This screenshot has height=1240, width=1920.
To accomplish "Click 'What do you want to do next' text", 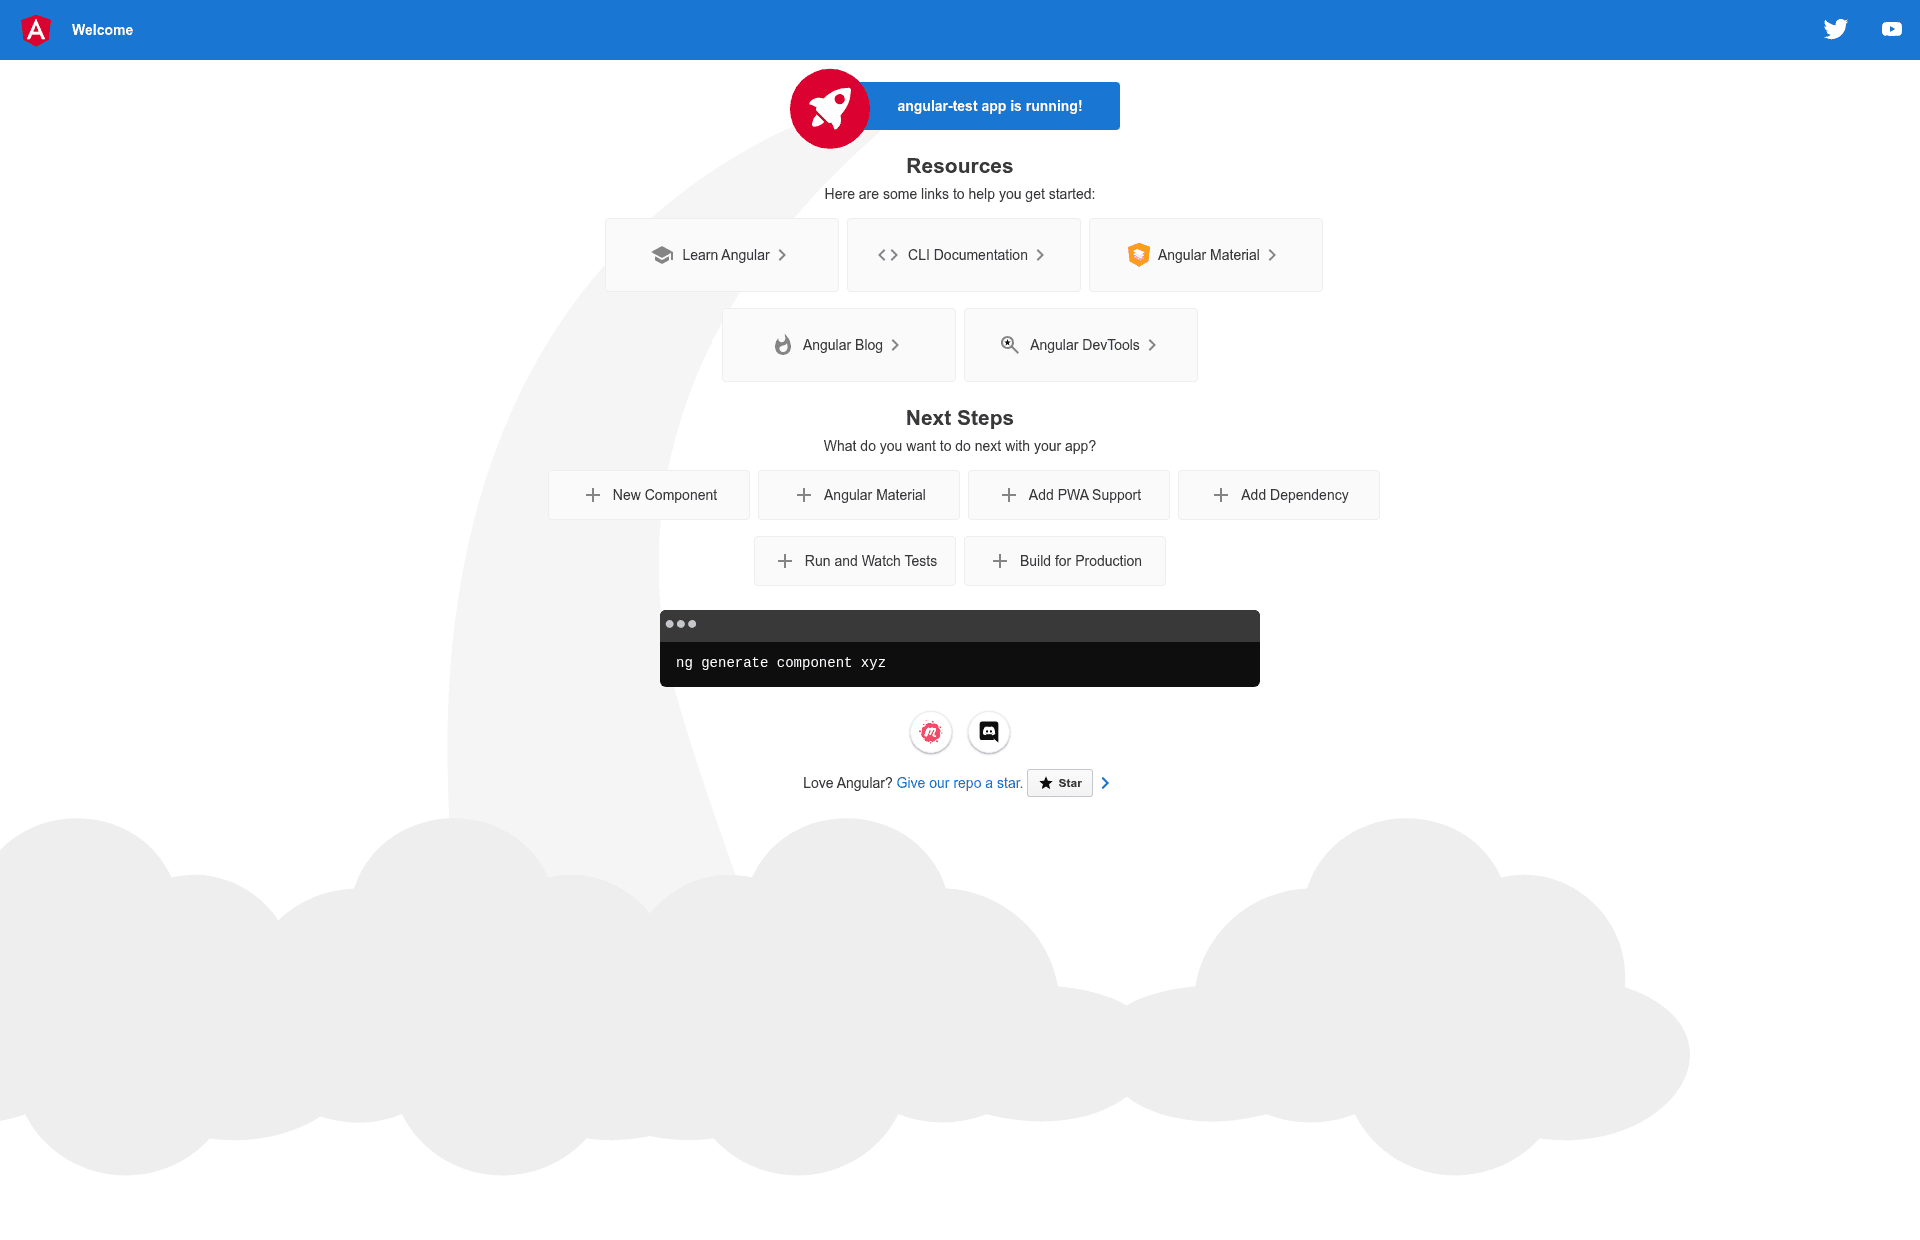I will click(x=960, y=446).
